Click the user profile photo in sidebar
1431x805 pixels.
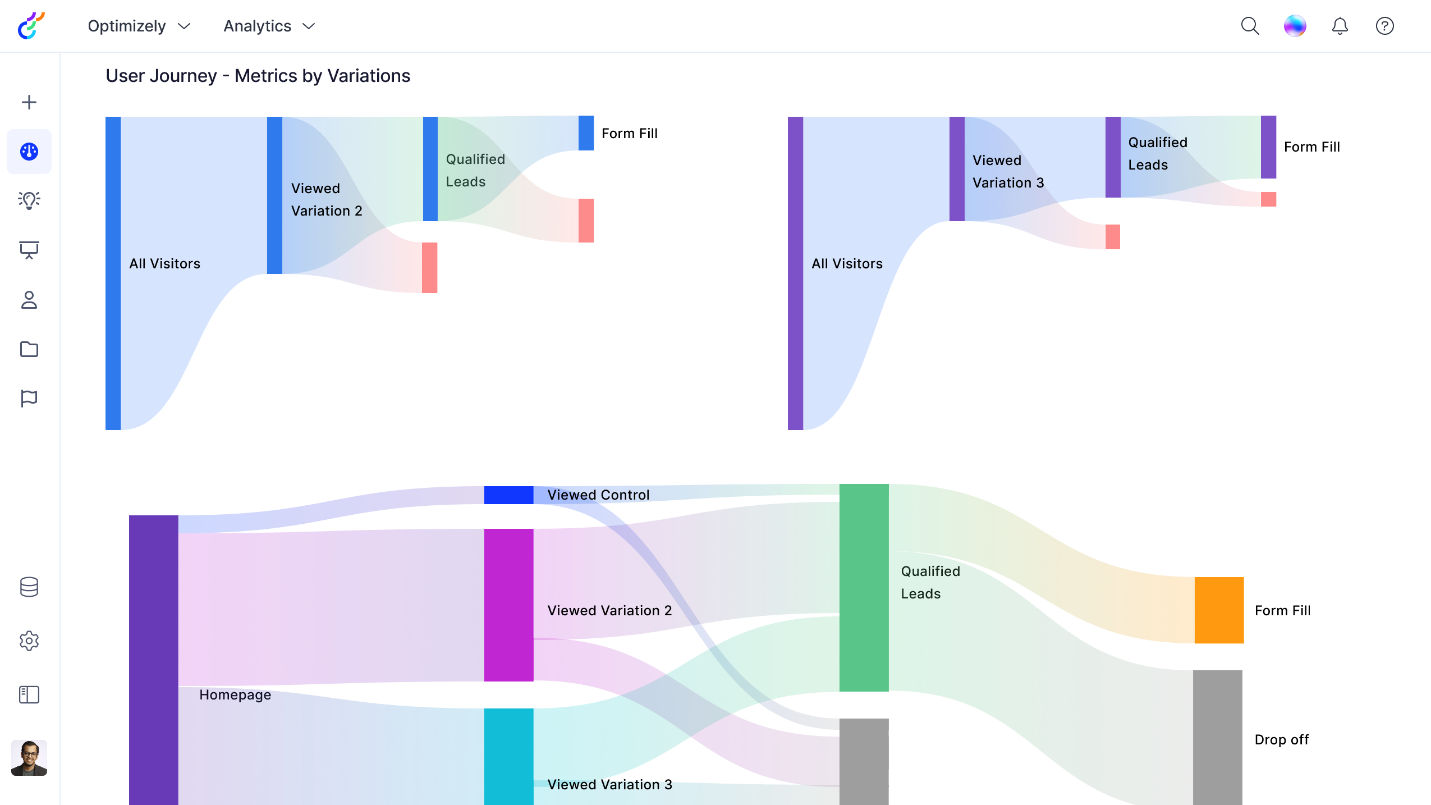[29, 758]
